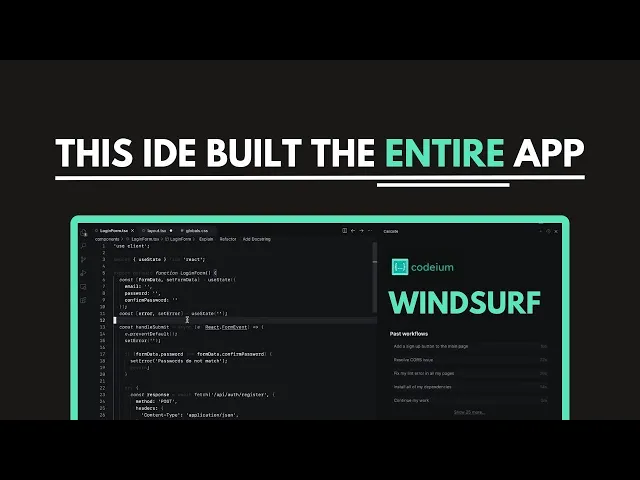640x480 pixels.
Task: Open 'Fix my lint error in all my pages' workflow
Action: [x=469, y=373]
